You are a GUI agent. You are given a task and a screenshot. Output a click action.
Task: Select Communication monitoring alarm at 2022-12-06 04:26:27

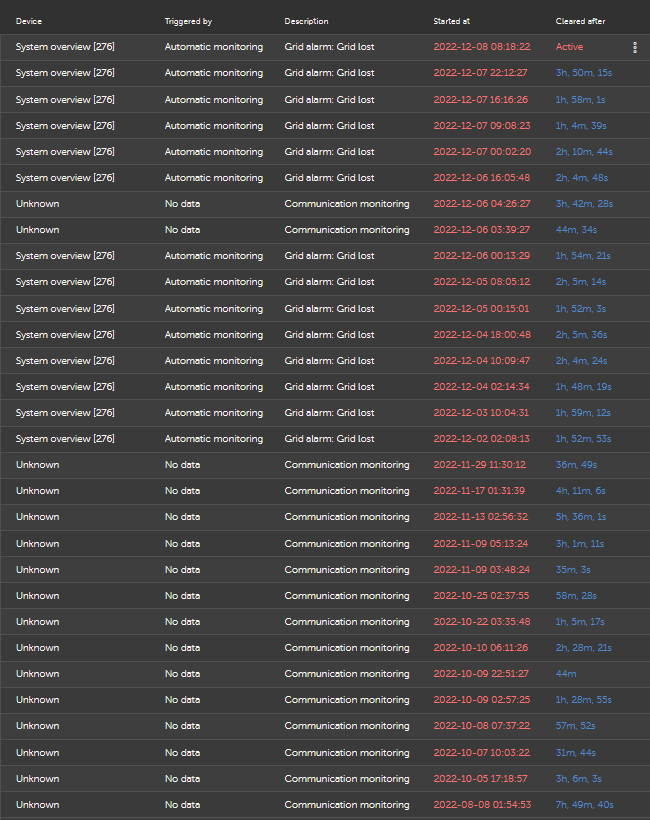325,204
